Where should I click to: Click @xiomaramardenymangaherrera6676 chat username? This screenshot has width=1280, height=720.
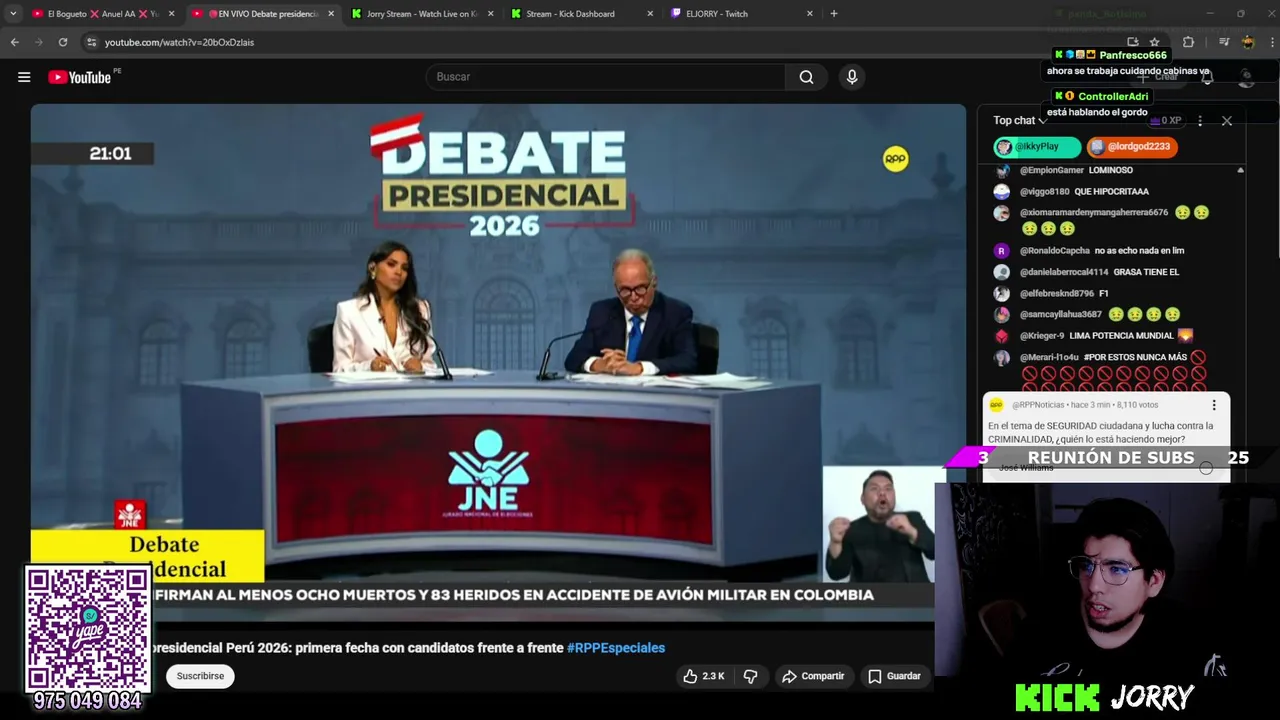point(1094,213)
